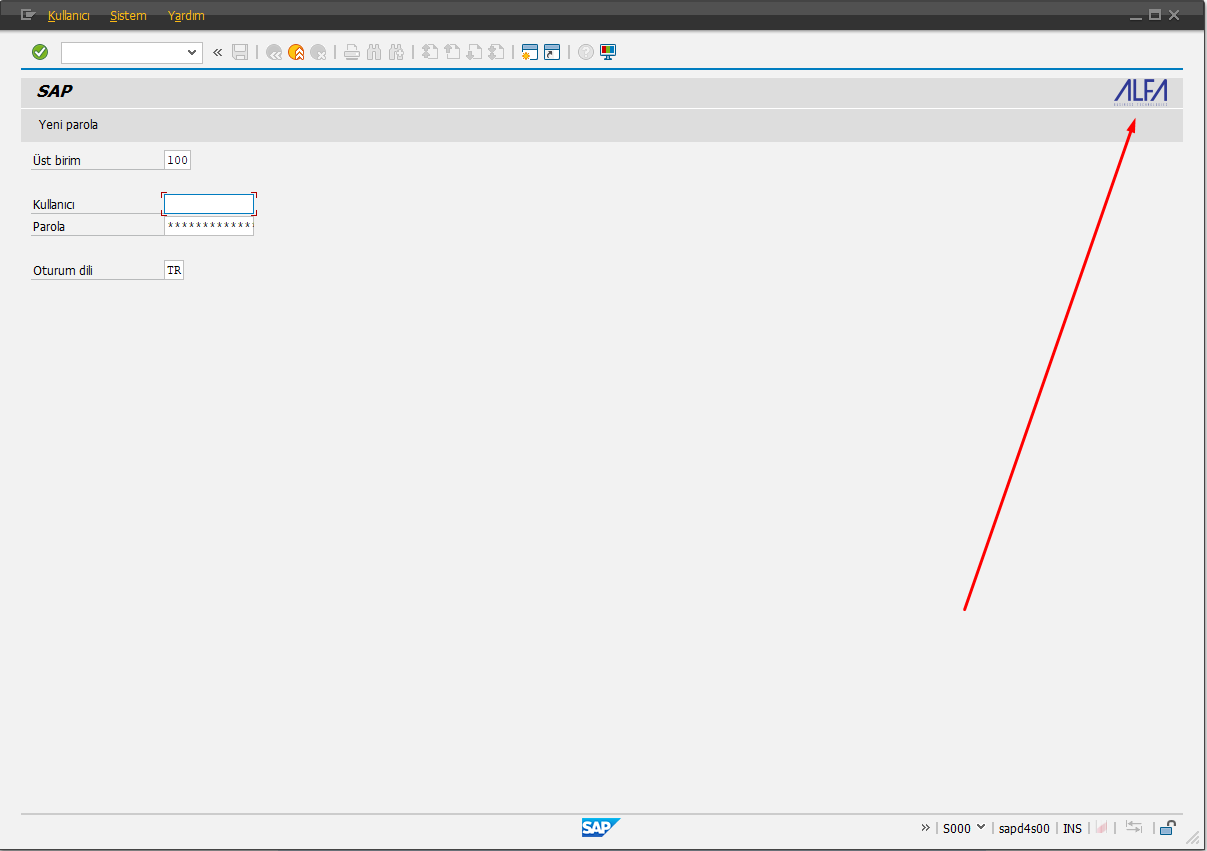Click the Parola field label
Image resolution: width=1207 pixels, height=851 pixels.
tap(49, 227)
